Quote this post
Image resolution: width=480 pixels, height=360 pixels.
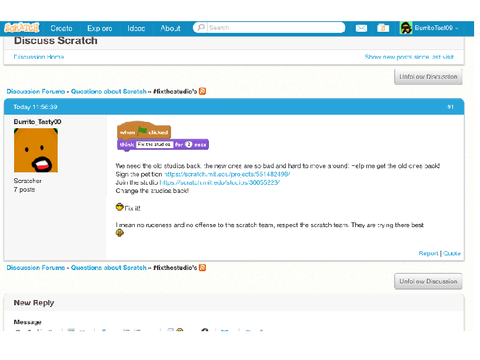452,253
